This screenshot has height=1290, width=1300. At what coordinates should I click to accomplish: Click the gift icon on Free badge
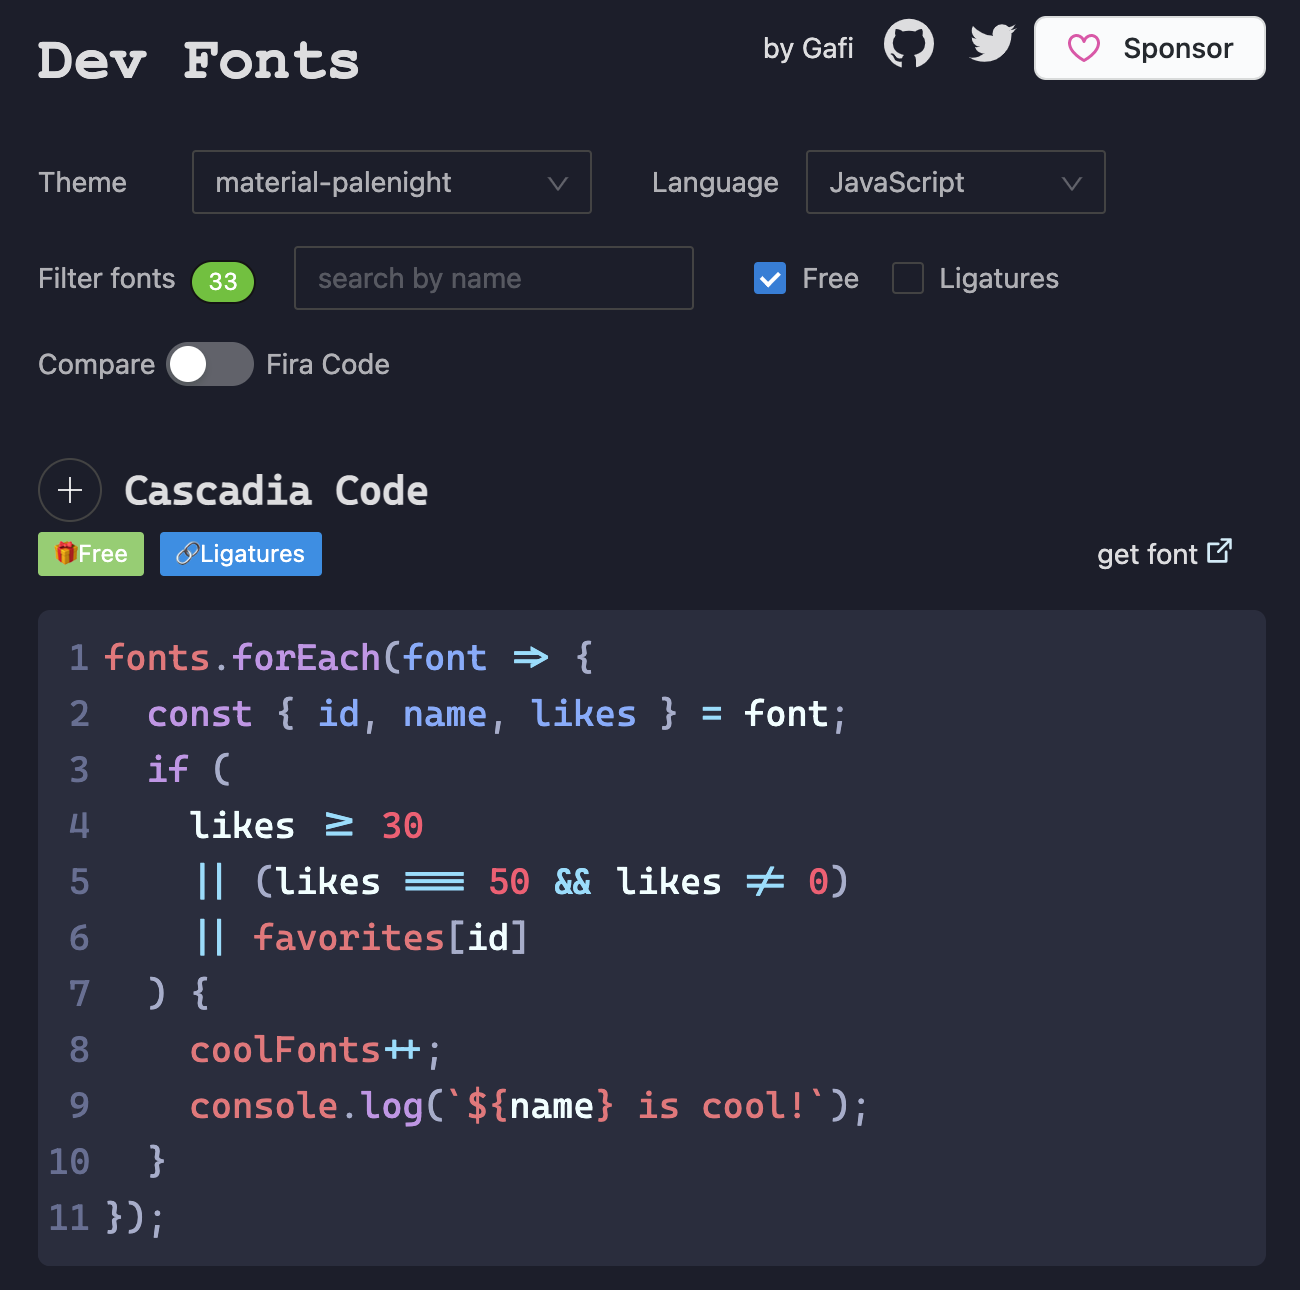click(x=65, y=553)
